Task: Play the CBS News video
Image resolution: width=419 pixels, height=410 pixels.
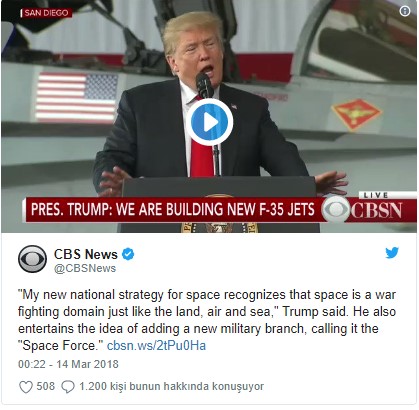Action: (x=209, y=122)
